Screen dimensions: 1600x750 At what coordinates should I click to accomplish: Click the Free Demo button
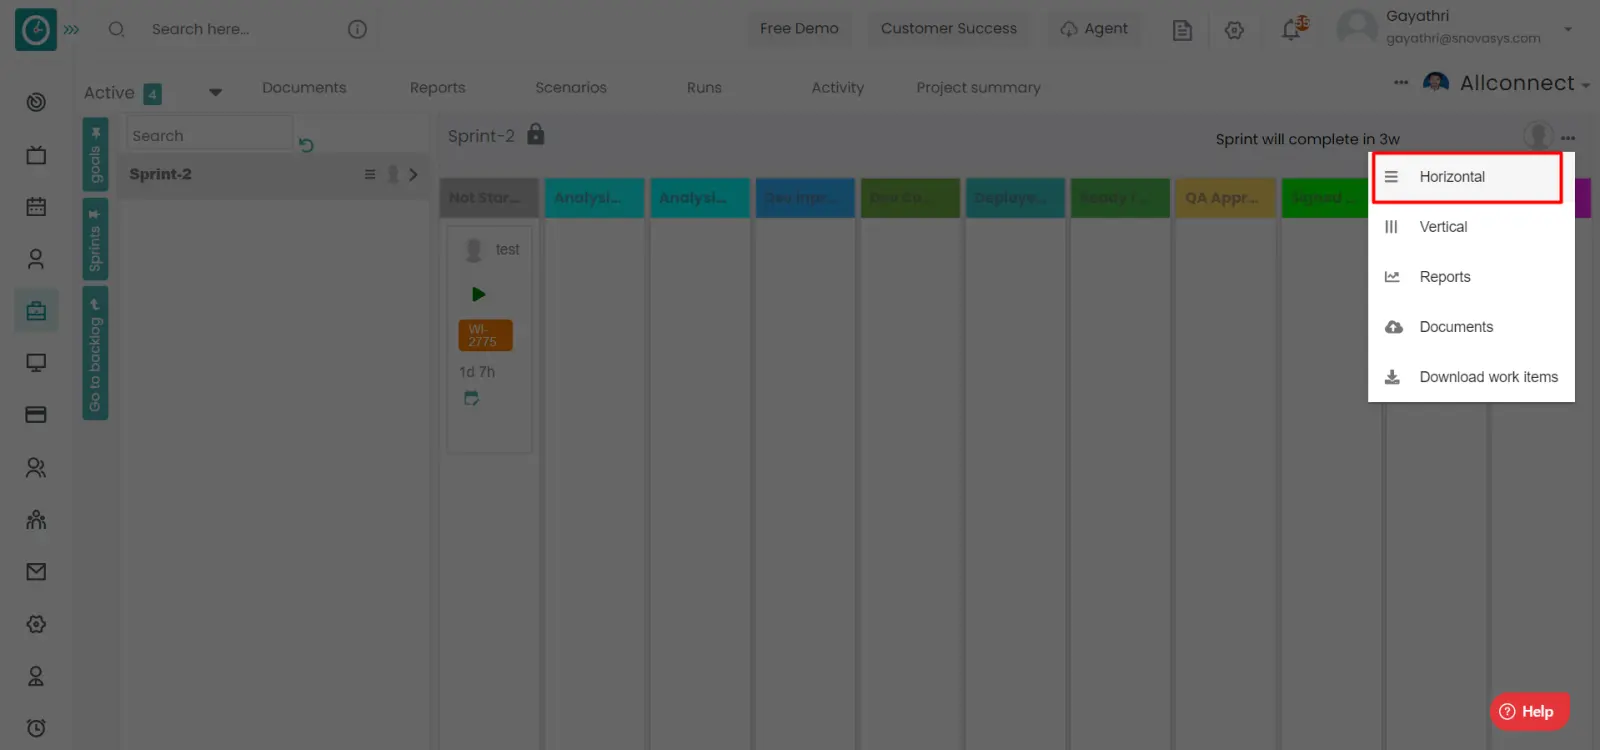click(798, 29)
